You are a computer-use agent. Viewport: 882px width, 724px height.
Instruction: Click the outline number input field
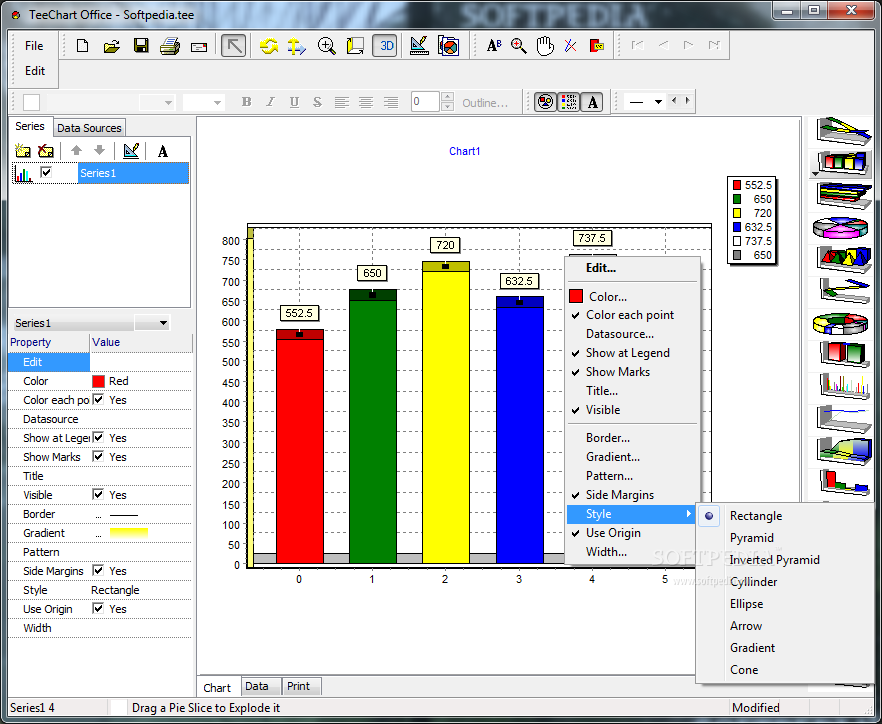(x=426, y=102)
